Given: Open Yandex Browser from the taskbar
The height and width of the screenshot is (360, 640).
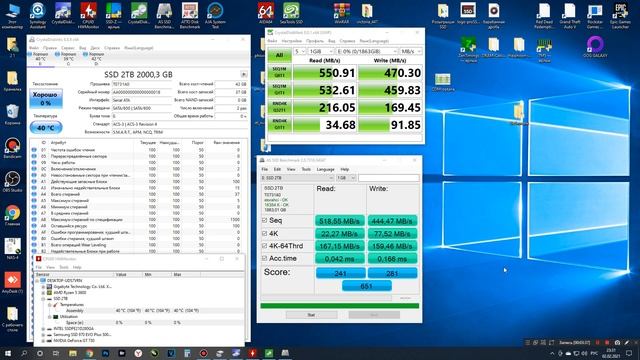Looking at the screenshot, I should (138, 353).
